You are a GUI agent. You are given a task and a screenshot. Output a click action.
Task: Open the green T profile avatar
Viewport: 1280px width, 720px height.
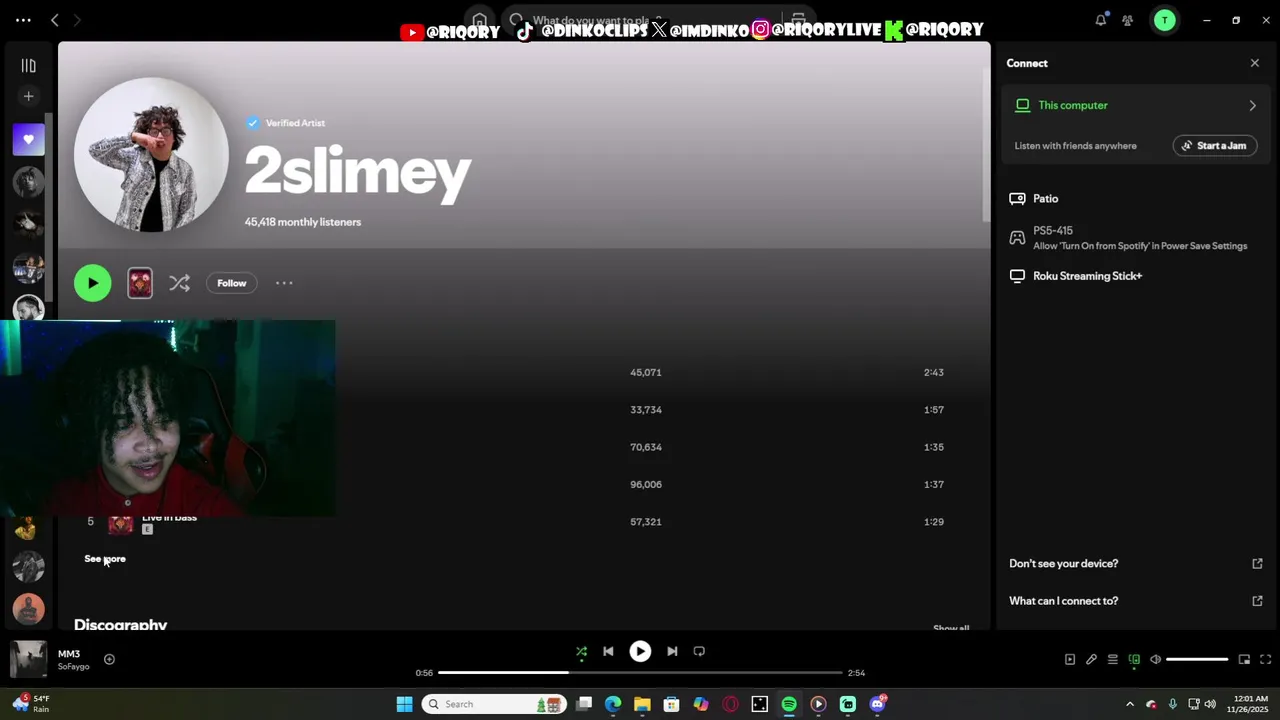coord(1164,20)
